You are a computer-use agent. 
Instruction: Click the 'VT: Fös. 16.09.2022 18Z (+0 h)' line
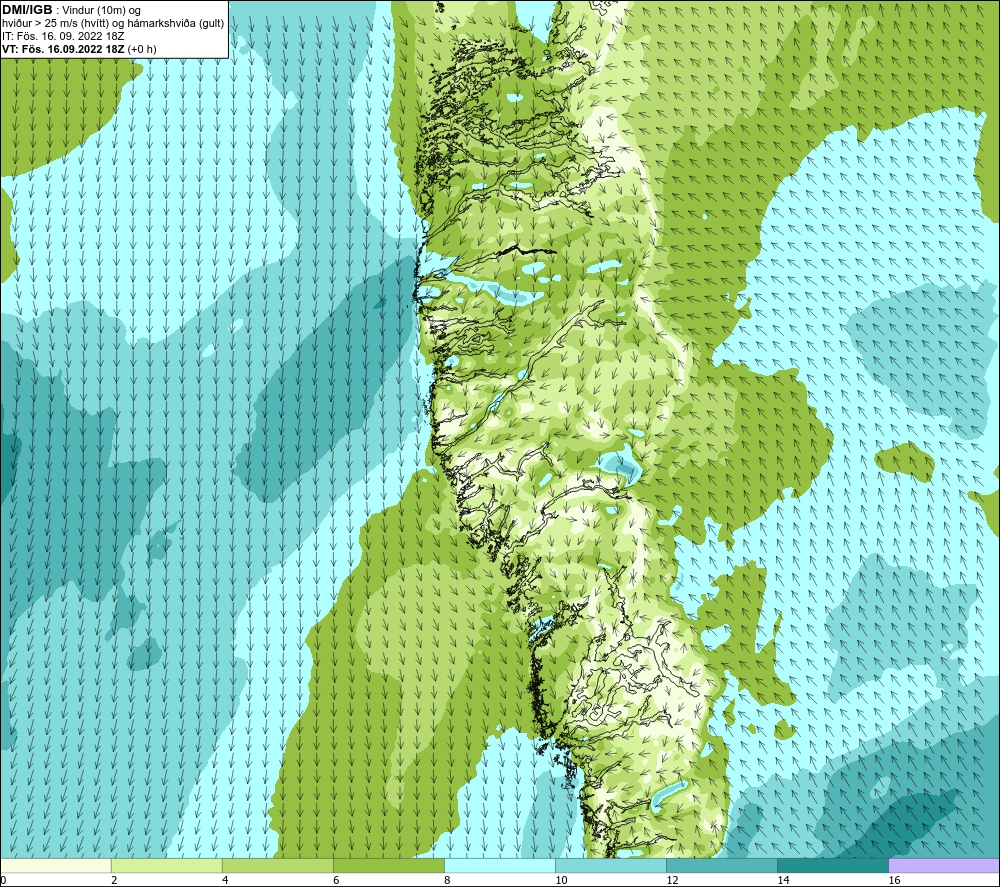pos(79,49)
